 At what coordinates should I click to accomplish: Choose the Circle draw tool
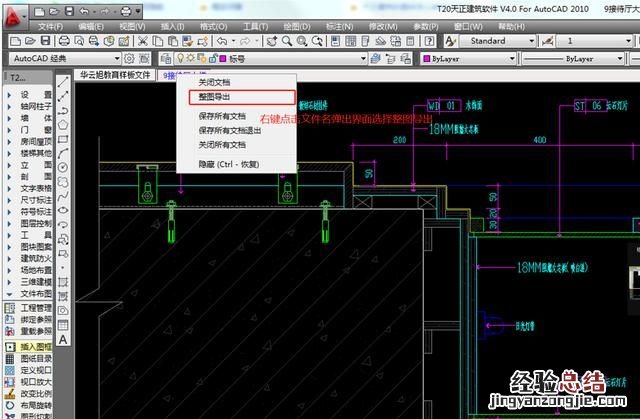[63, 168]
